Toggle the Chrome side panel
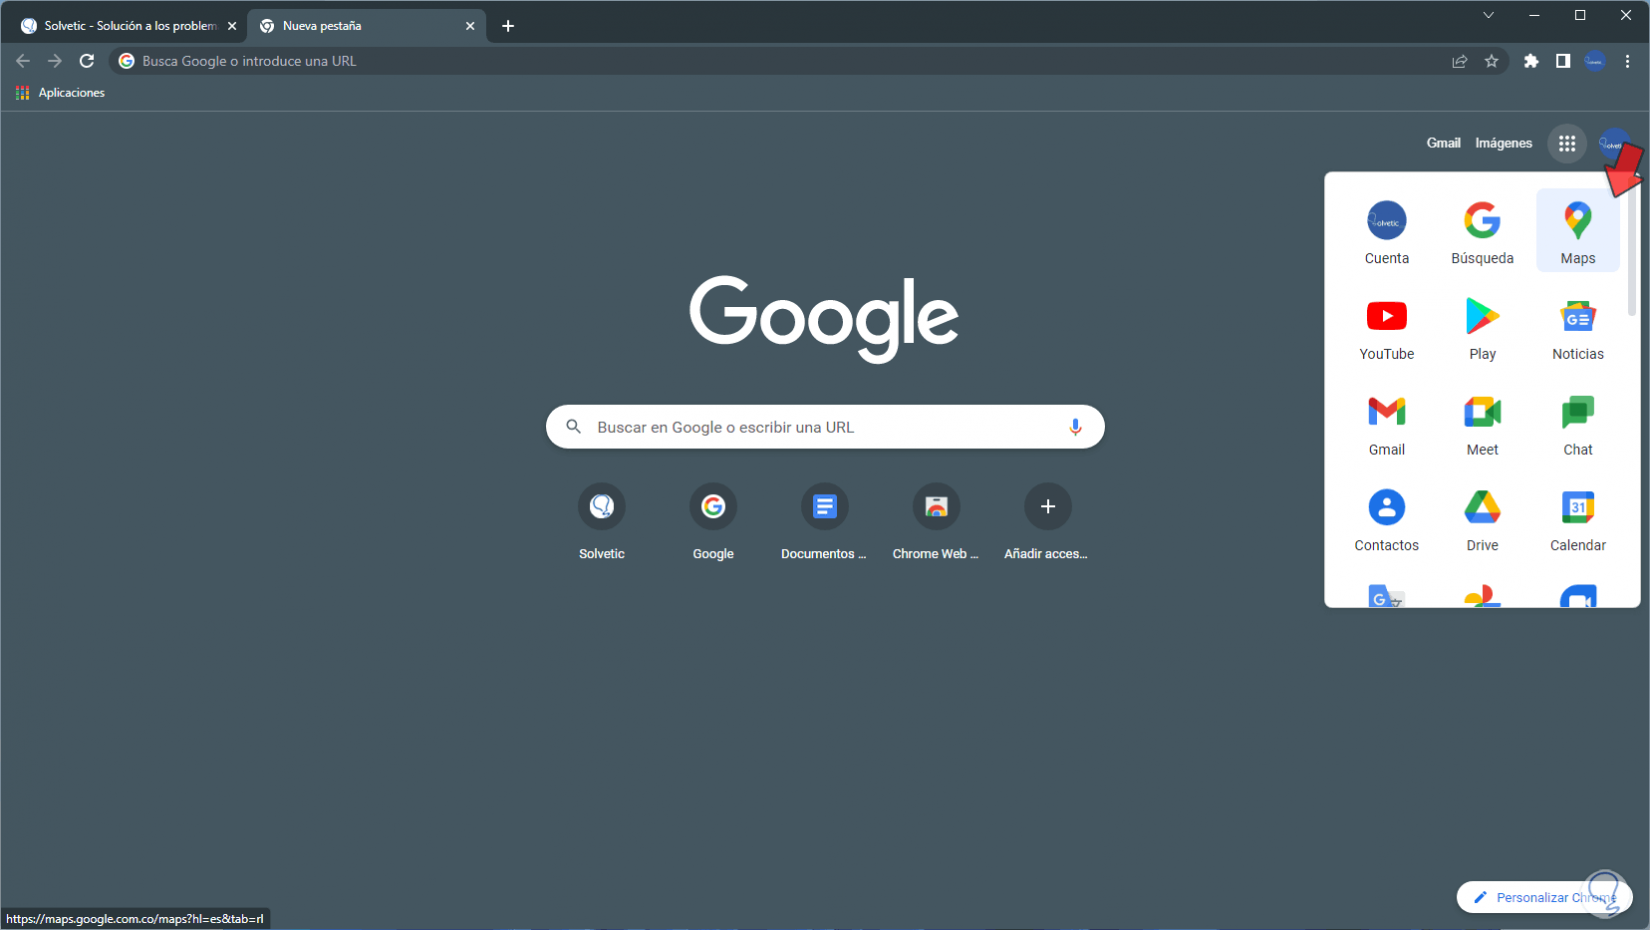Image resolution: width=1650 pixels, height=930 pixels. pyautogui.click(x=1563, y=61)
